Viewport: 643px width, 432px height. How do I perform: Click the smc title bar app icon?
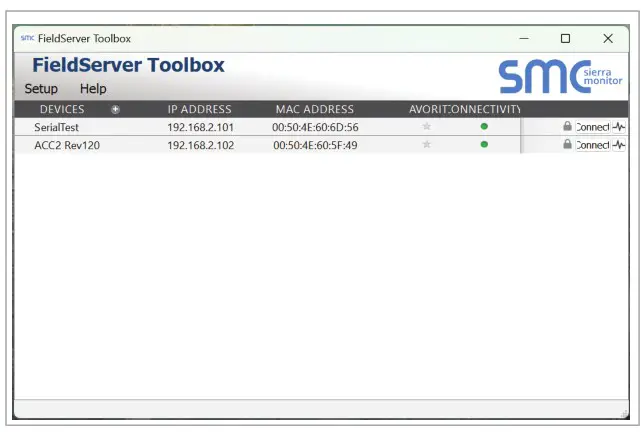[27, 38]
